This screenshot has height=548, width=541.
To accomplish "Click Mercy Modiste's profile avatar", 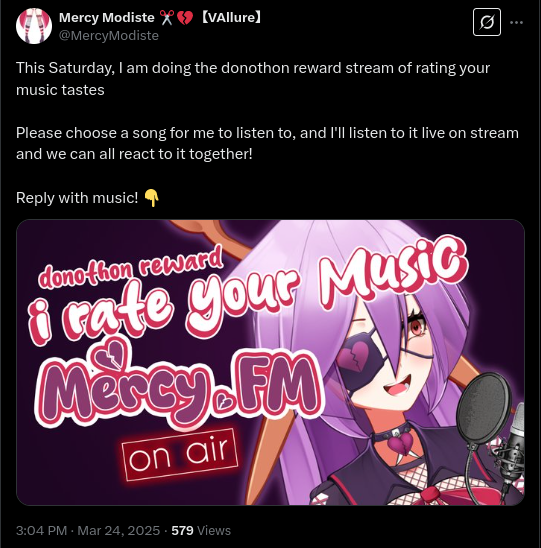I will [x=34, y=26].
